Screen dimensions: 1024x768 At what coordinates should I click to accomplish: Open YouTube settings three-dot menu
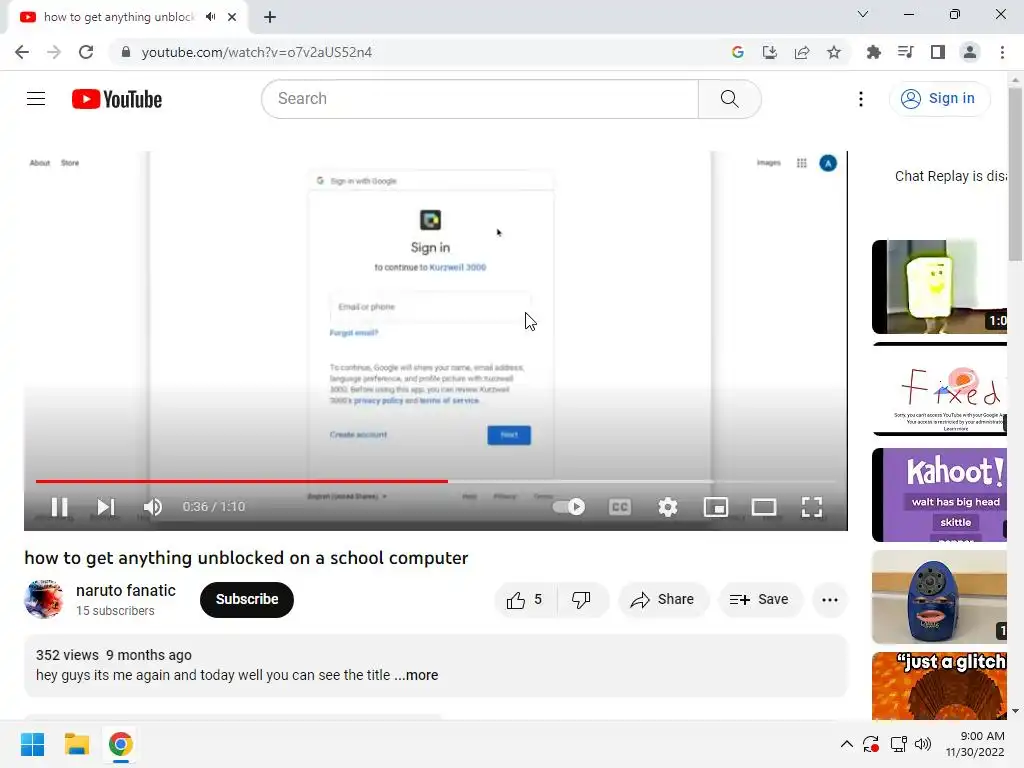[861, 99]
